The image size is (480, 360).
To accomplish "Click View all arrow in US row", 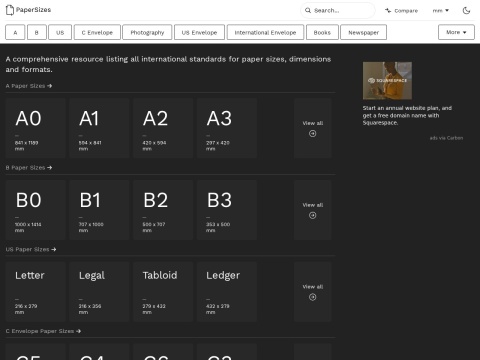I will click(313, 297).
